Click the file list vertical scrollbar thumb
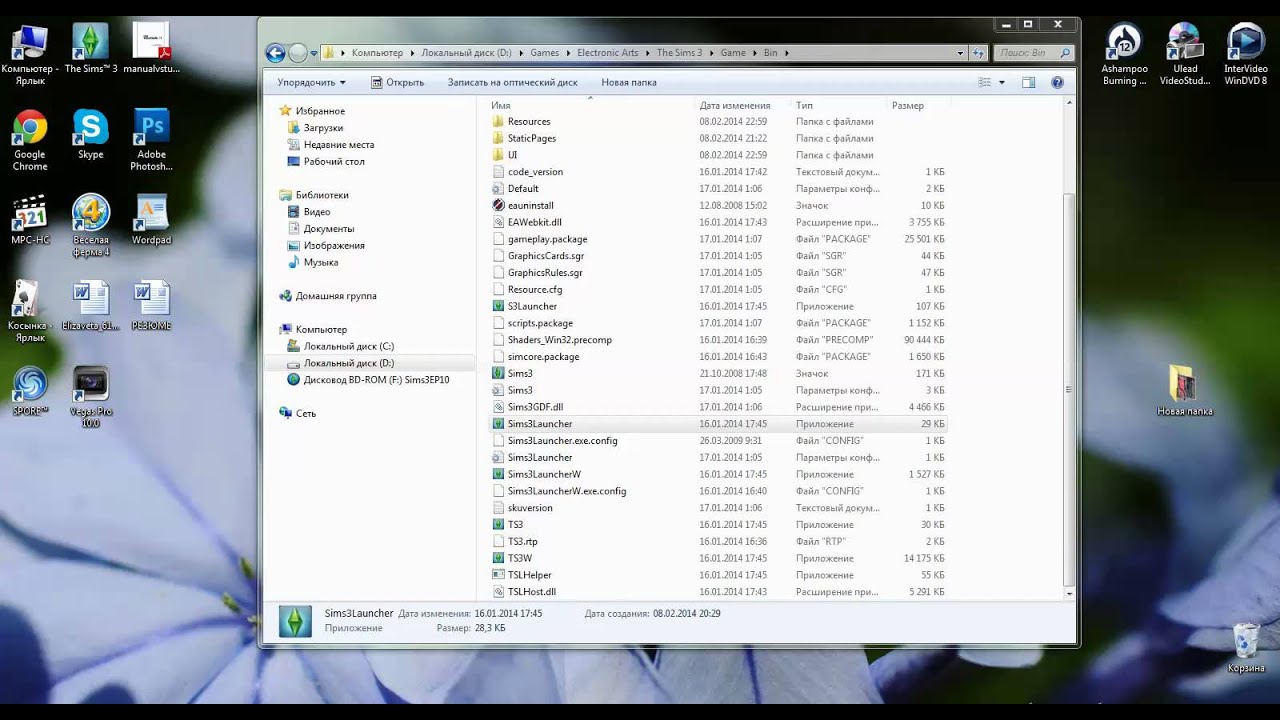The height and width of the screenshot is (720, 1280). tap(1069, 390)
